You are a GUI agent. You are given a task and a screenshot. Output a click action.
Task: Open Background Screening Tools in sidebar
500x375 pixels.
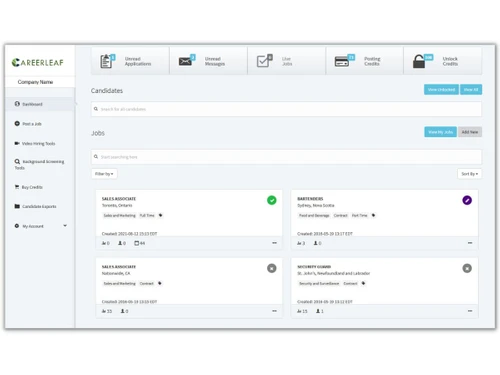click(39, 164)
